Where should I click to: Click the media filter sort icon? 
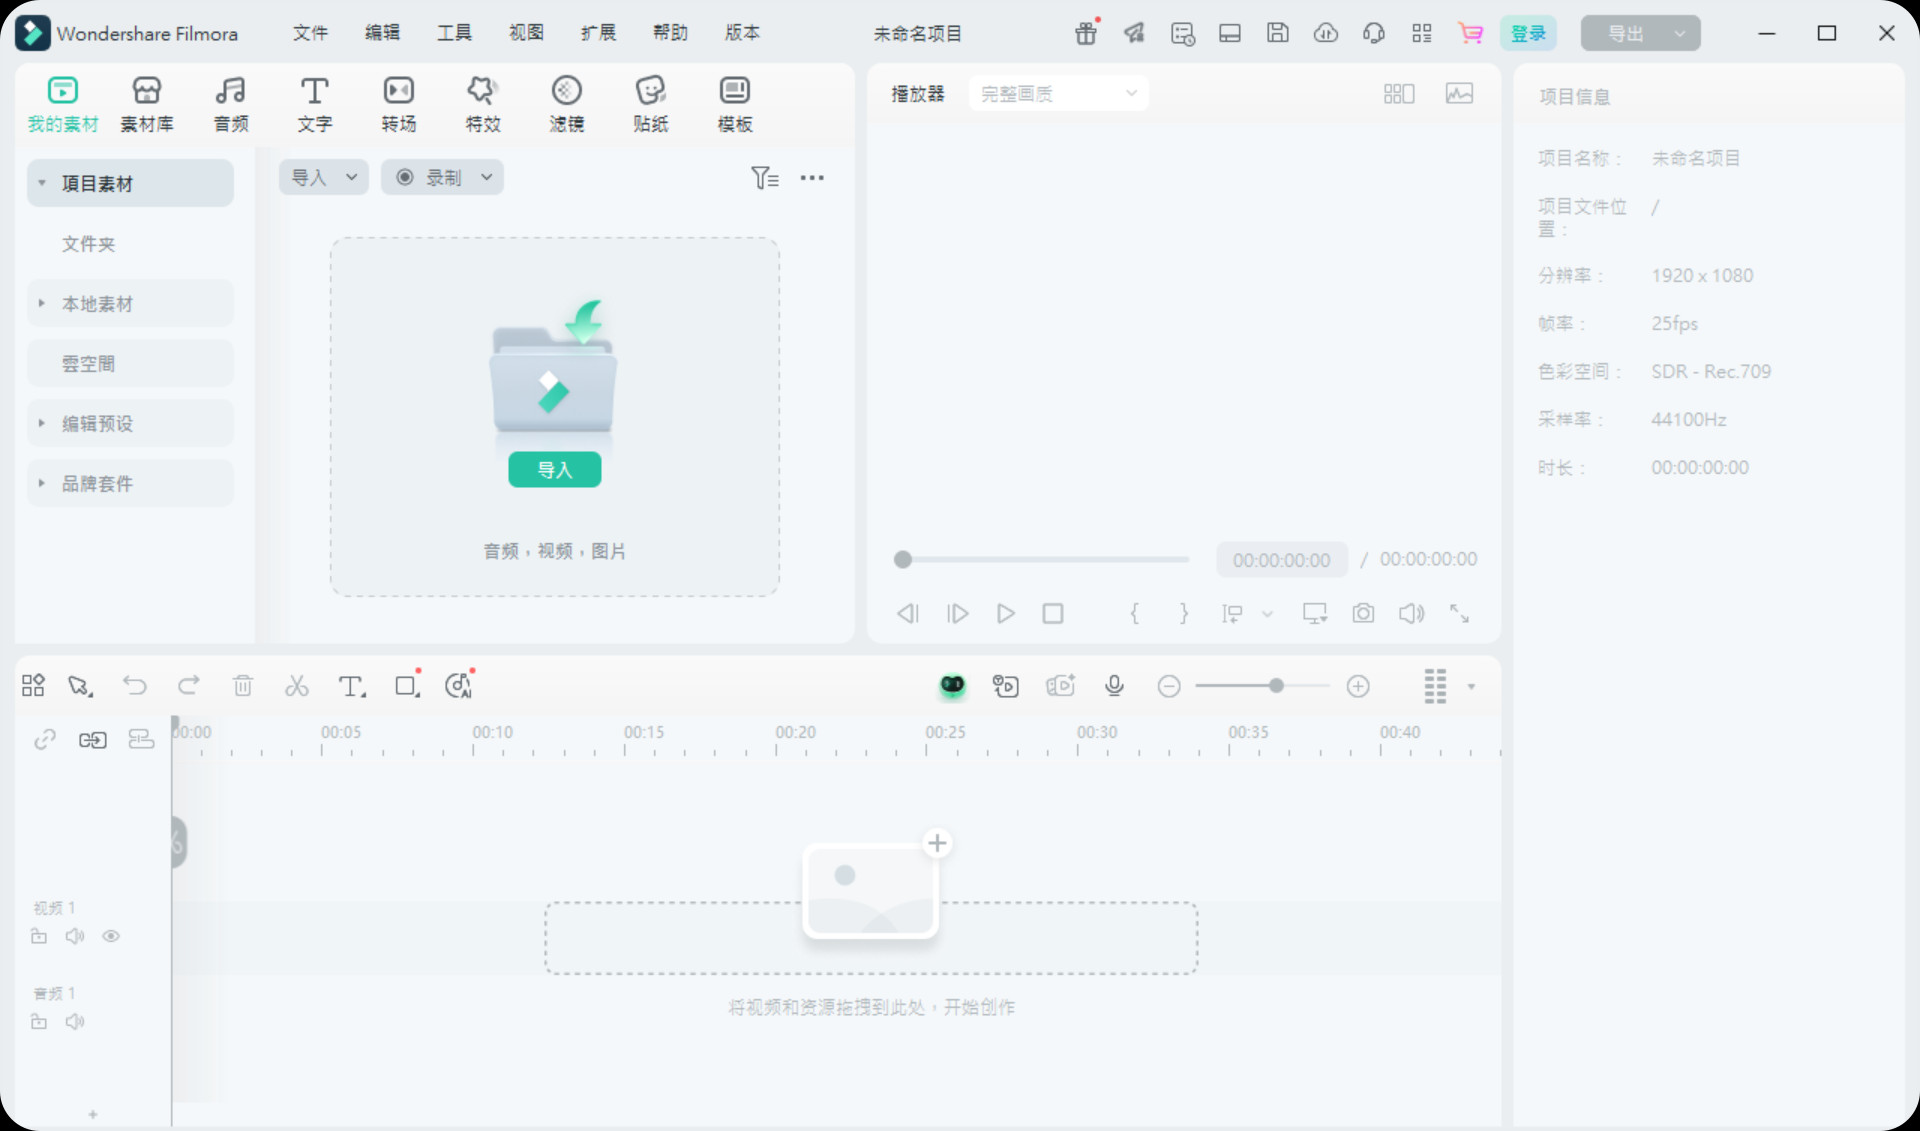point(765,178)
